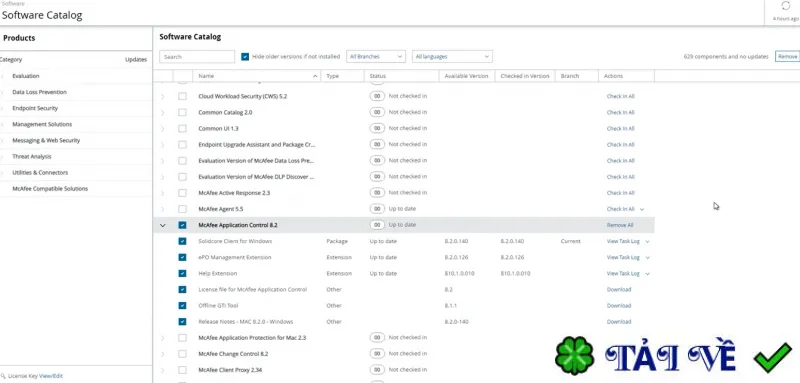Uncheck the Help Extension checkbox

click(182, 273)
